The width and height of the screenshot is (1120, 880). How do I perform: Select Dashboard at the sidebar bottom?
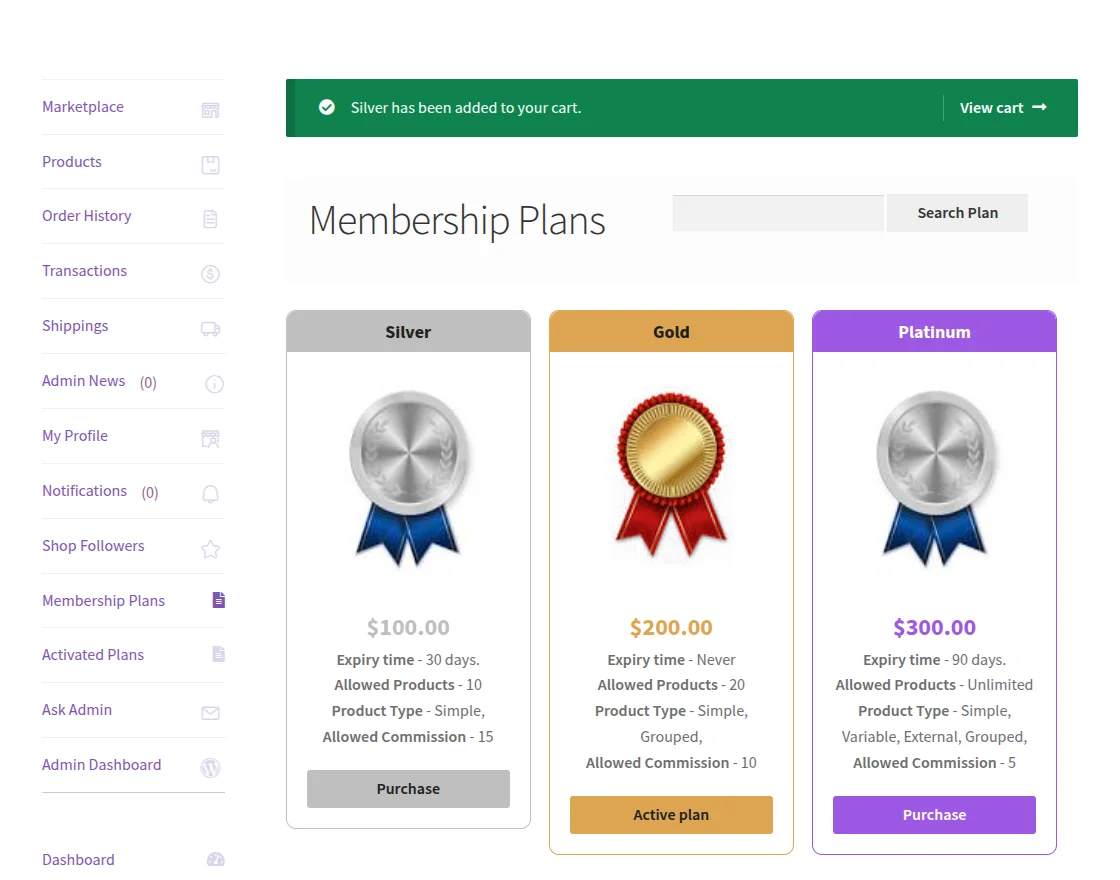click(x=78, y=860)
